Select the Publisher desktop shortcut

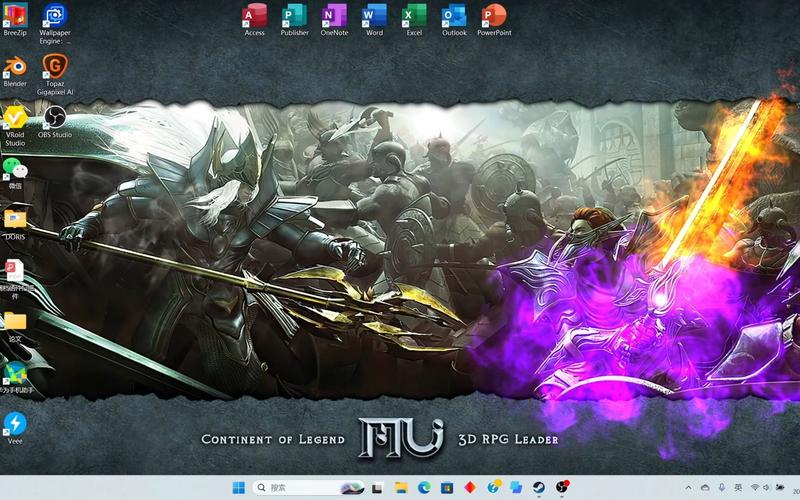click(294, 20)
